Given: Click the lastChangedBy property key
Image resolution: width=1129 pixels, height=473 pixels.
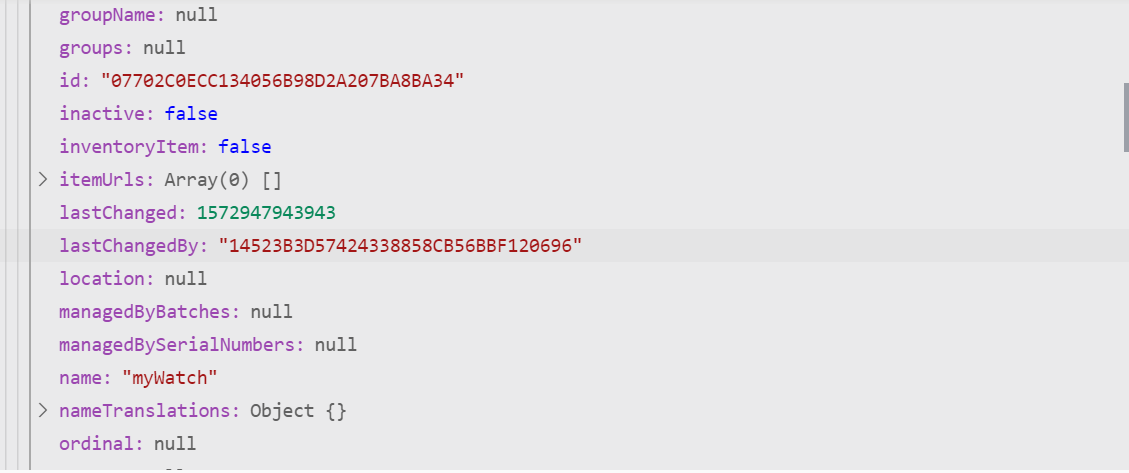Looking at the screenshot, I should coord(133,246).
